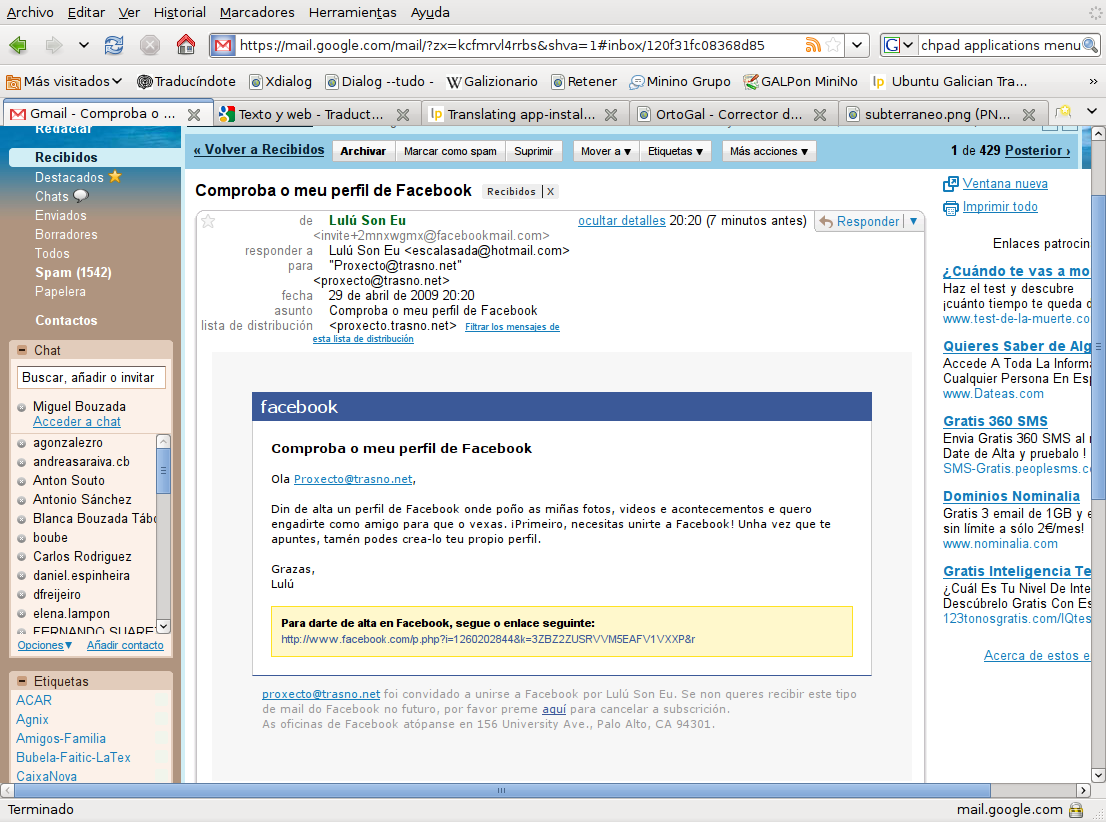Expand the Mover a dropdown
Image resolution: width=1106 pixels, height=822 pixels.
point(605,151)
